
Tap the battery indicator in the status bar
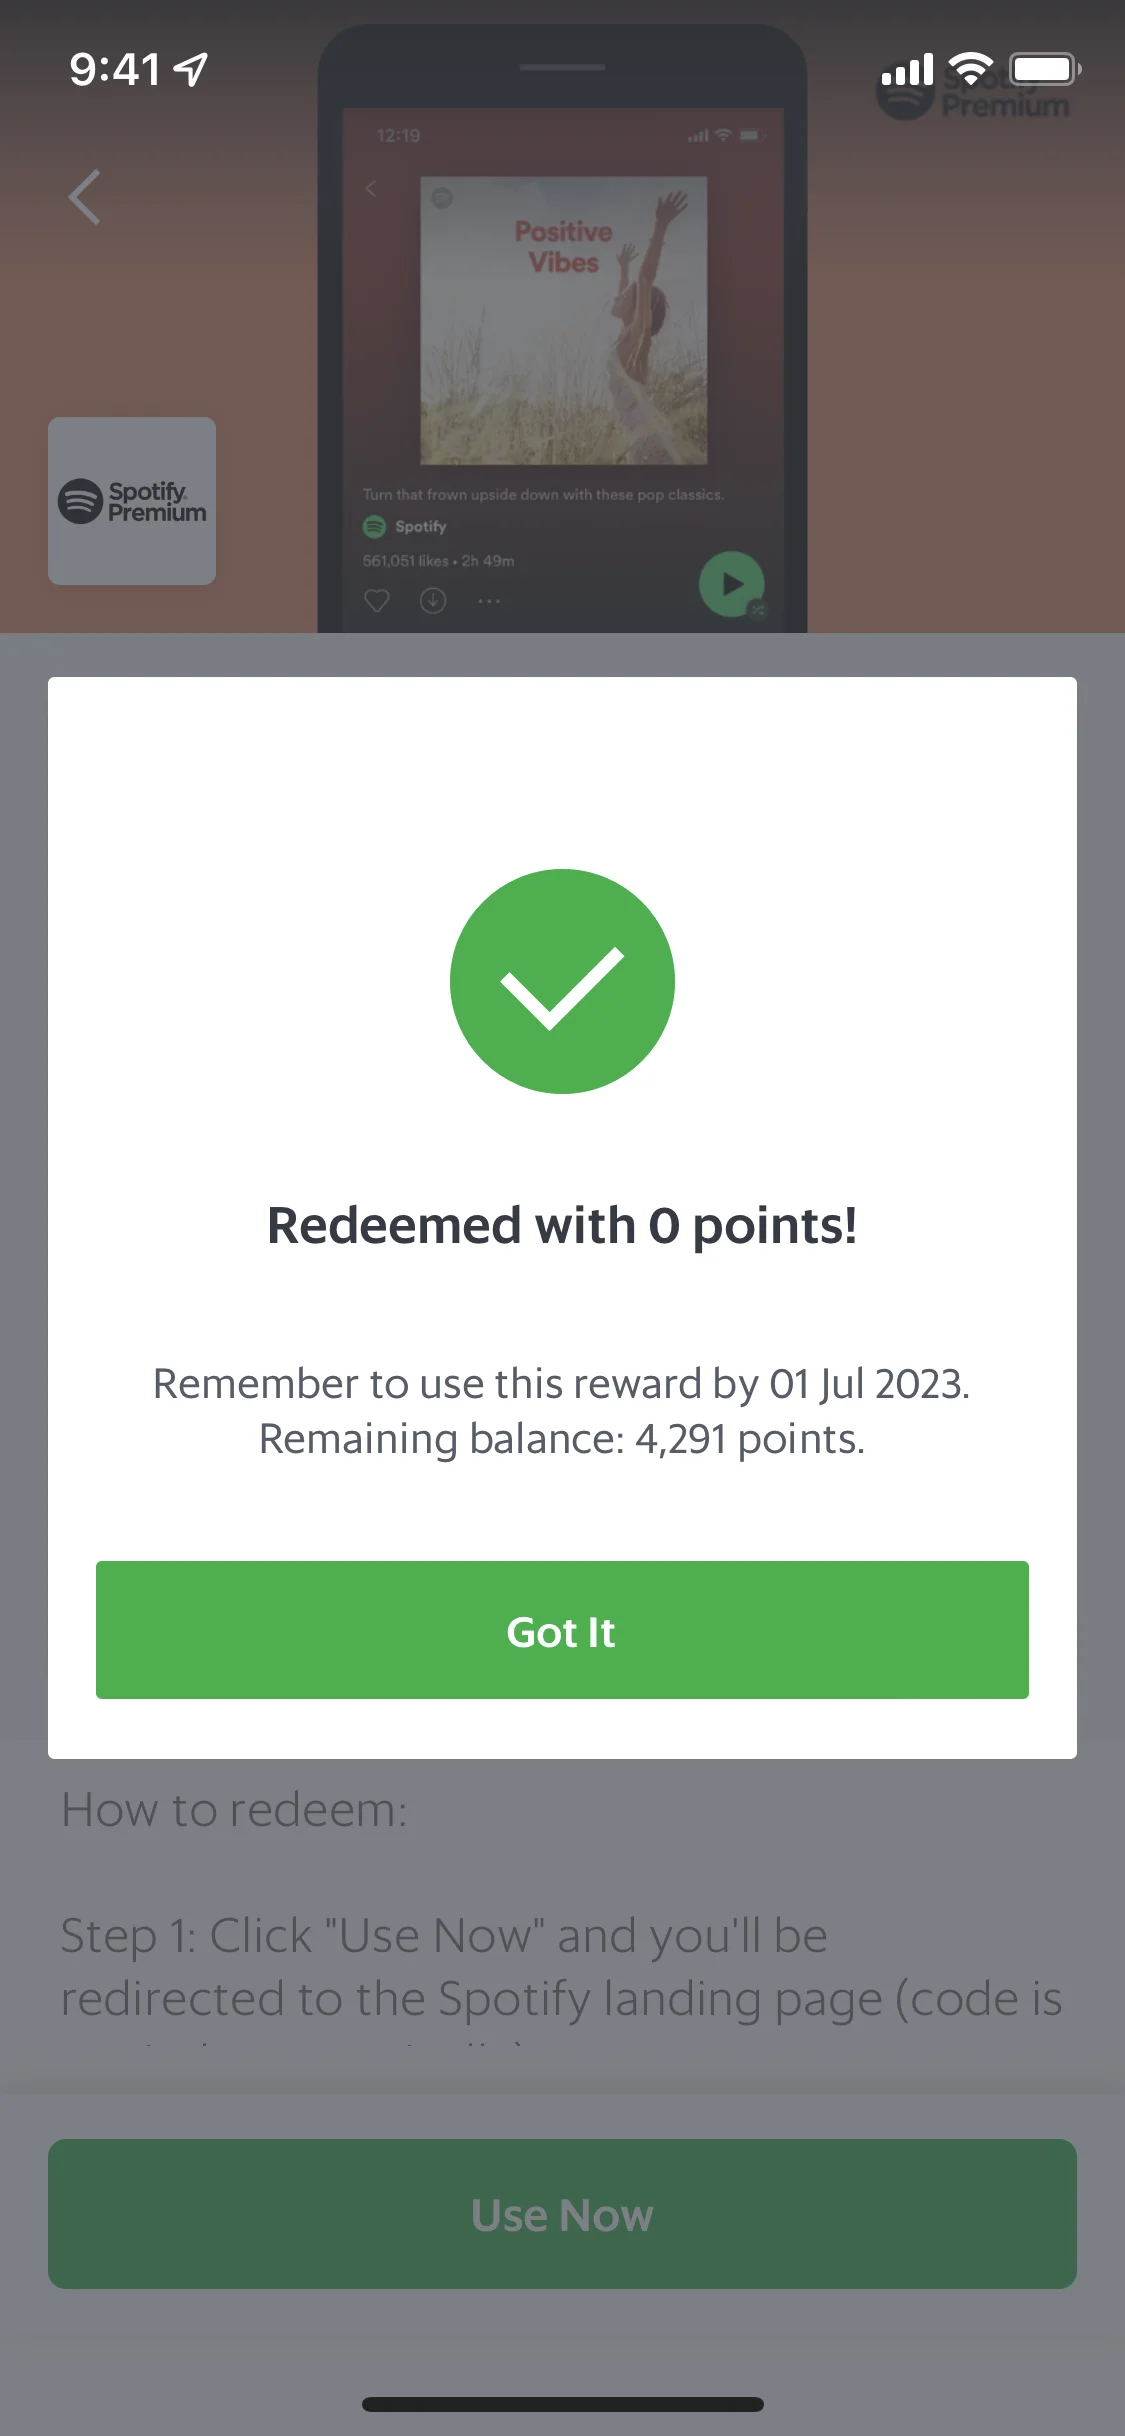(1043, 70)
